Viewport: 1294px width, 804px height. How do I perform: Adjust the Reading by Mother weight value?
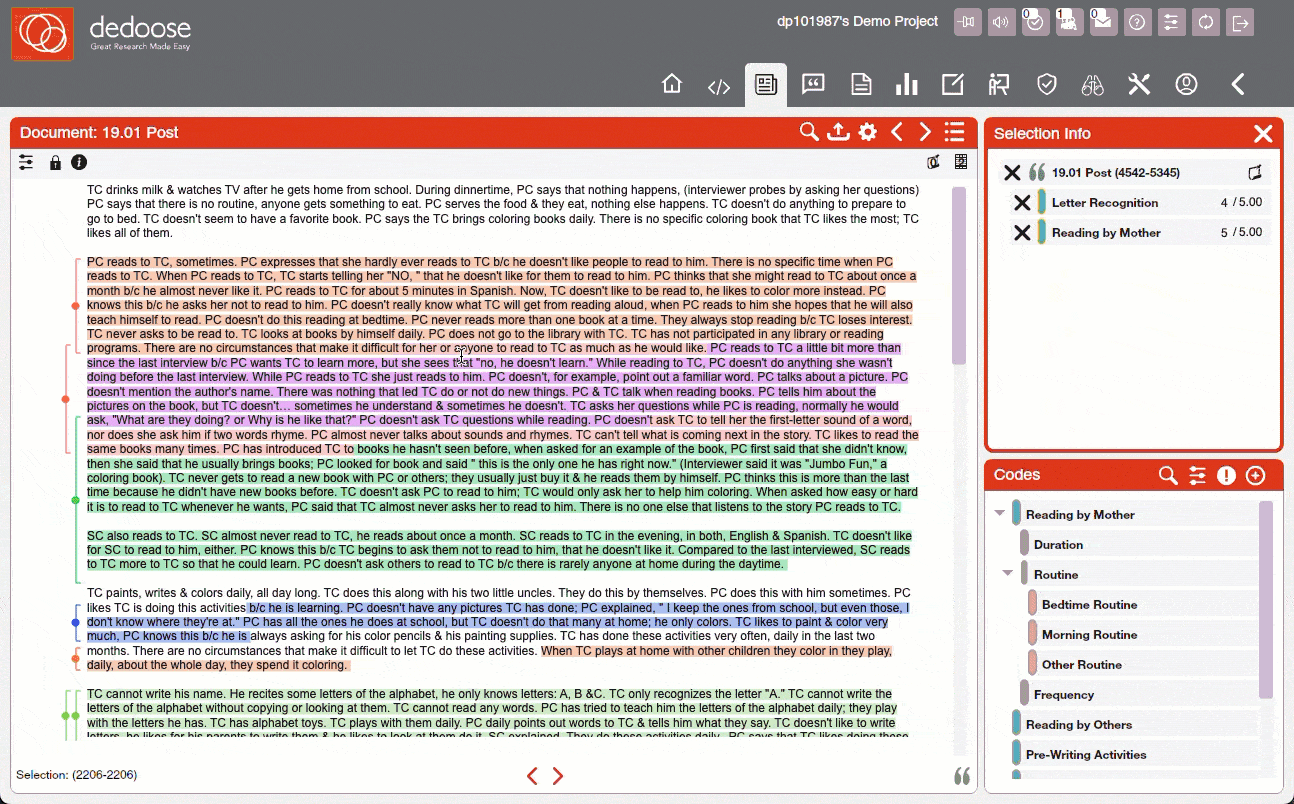(x=1240, y=232)
